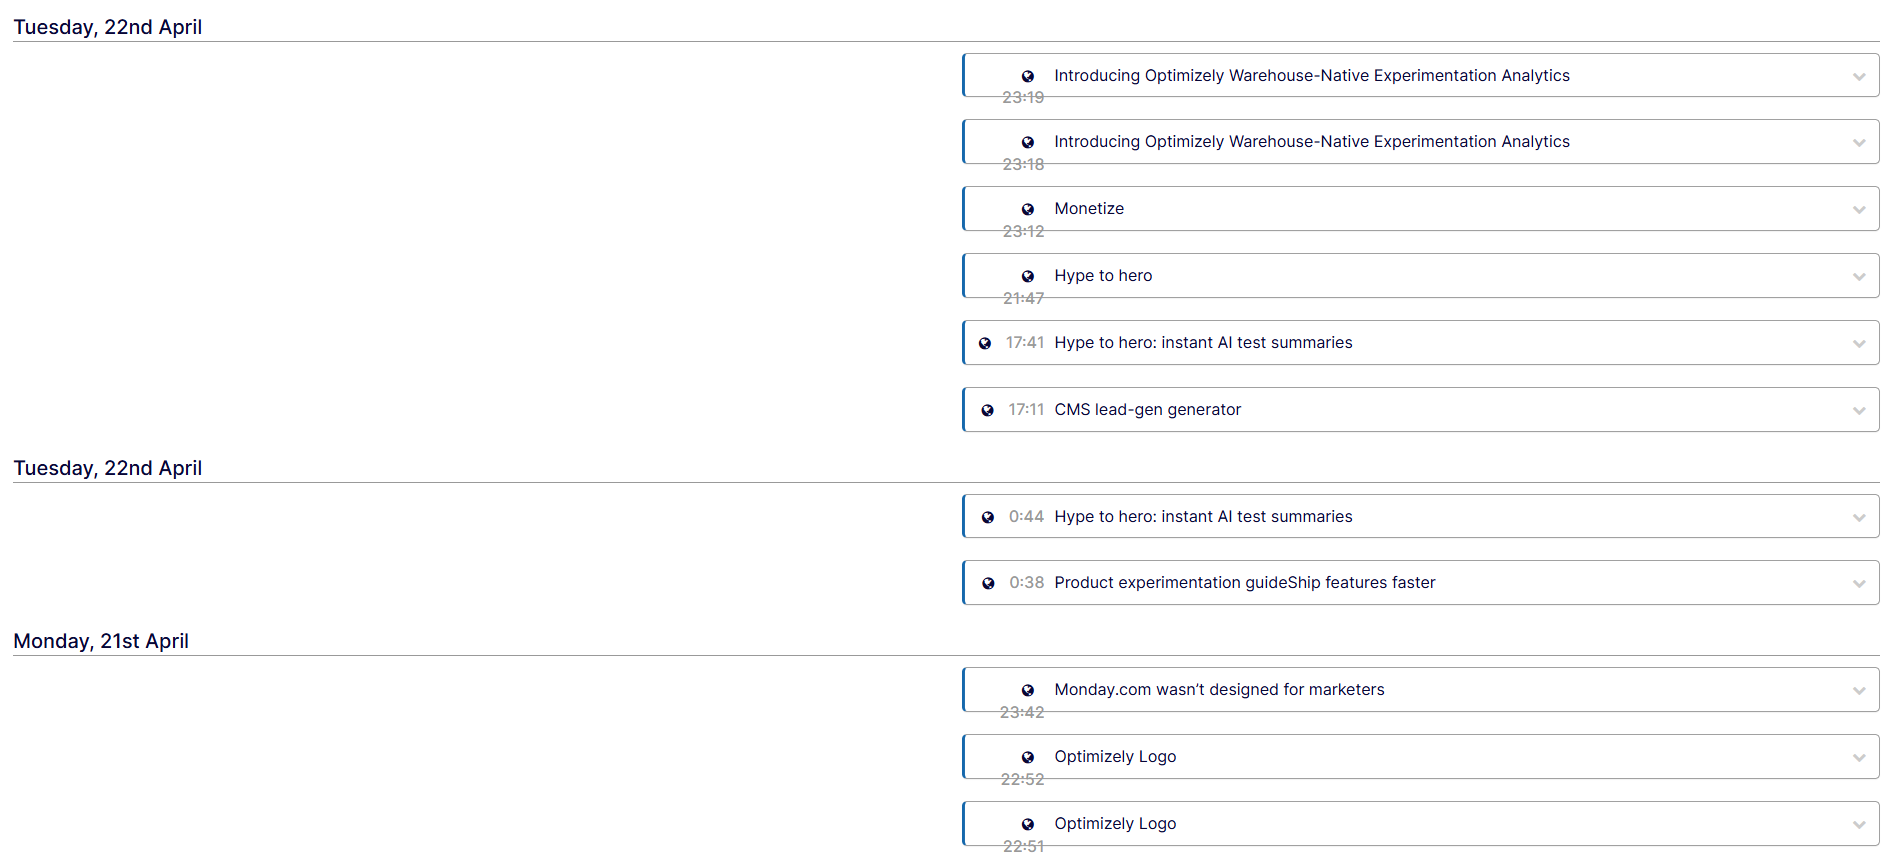Click the '23:19' timestamp

point(1023,98)
